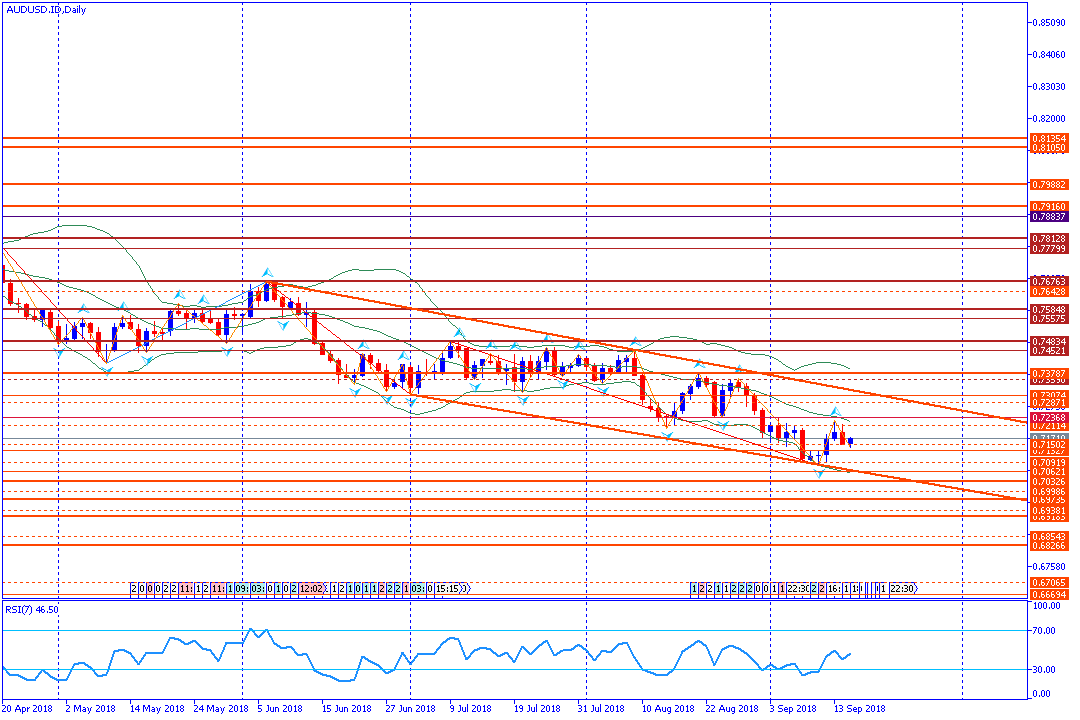Select the 0.67065 price level label
This screenshot has height=720, width=1080.
coord(1048,583)
